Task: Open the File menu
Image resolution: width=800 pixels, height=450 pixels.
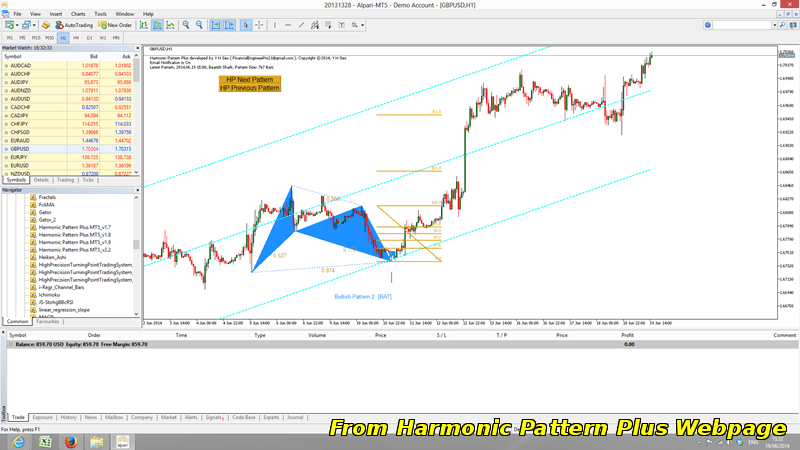Action: pos(17,14)
